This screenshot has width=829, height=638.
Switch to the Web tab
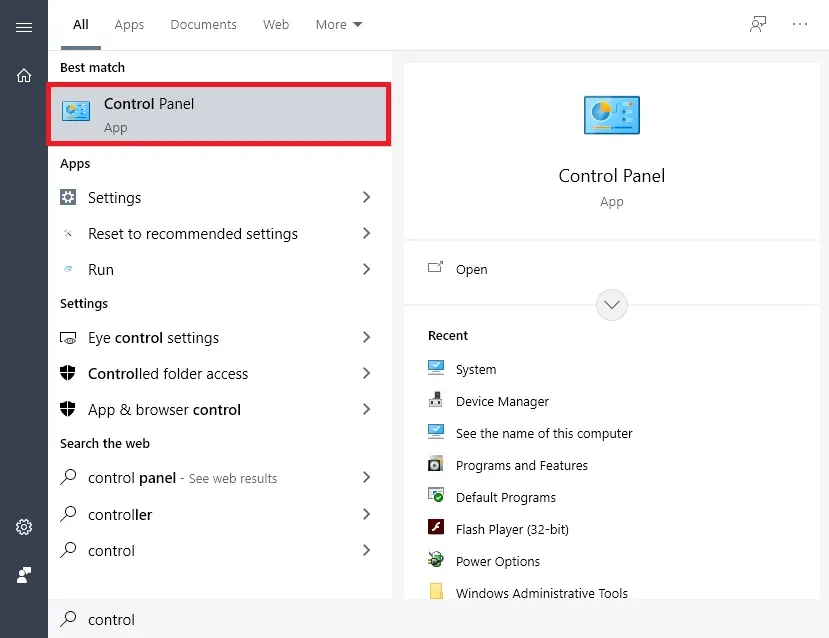click(x=275, y=24)
